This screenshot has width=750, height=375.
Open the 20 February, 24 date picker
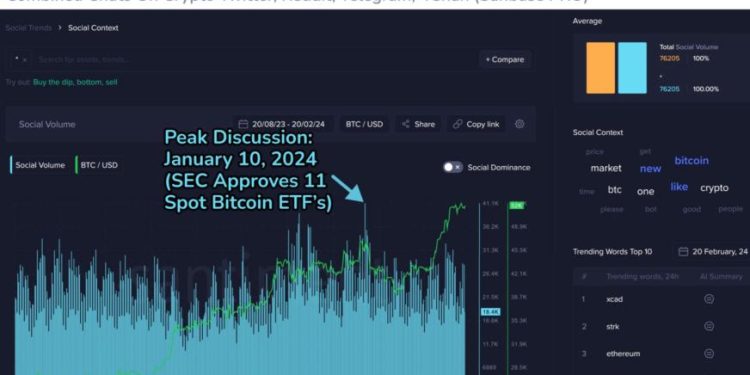[714, 252]
